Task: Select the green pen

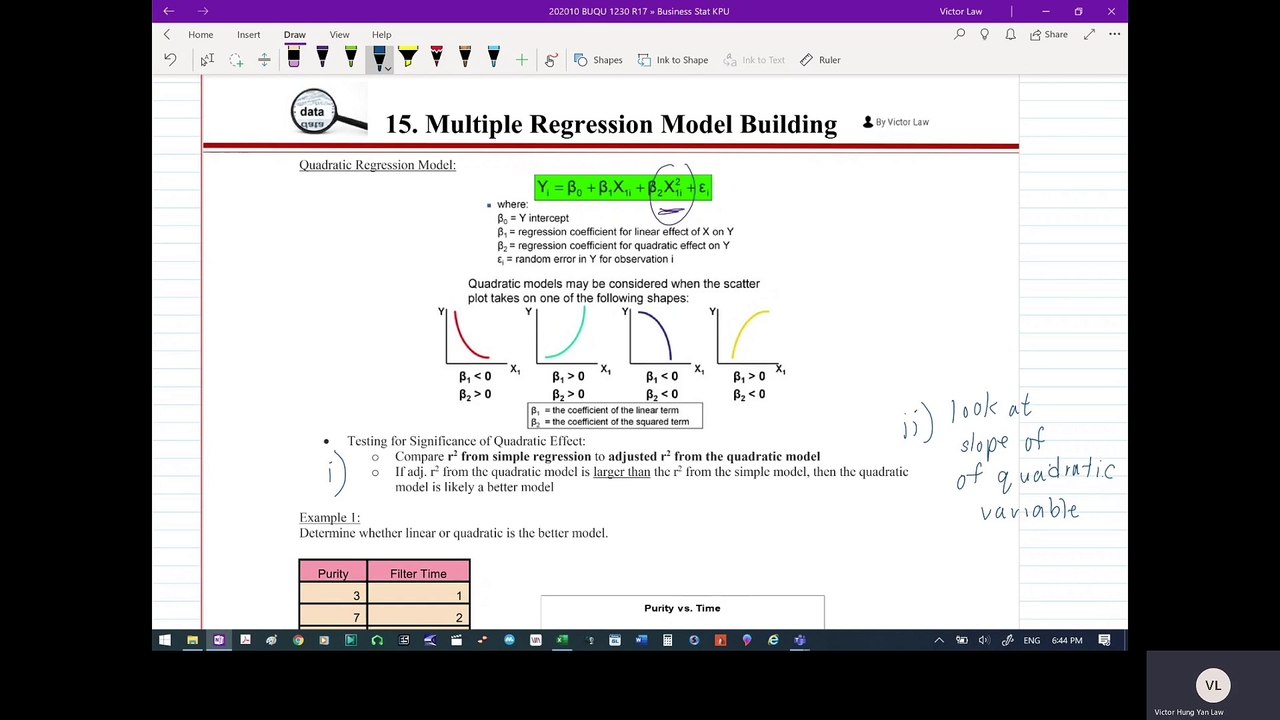Action: pos(350,59)
